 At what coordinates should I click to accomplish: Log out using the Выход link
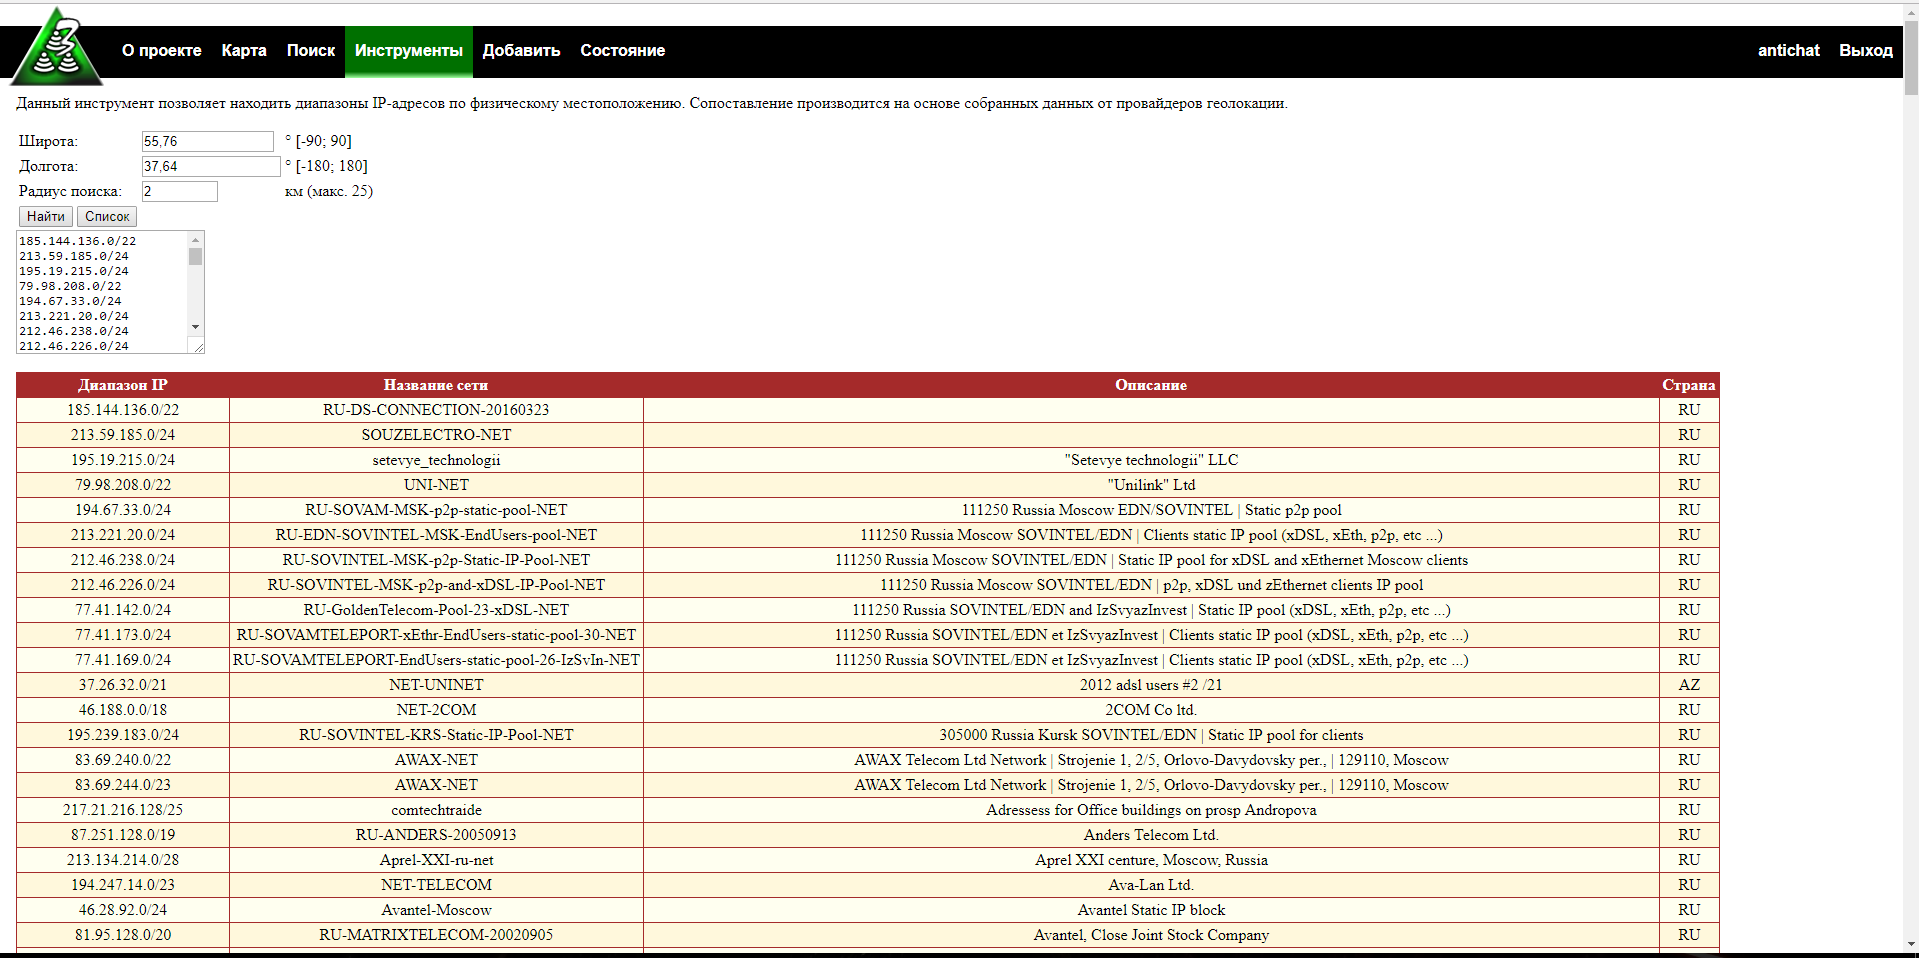tap(1865, 51)
